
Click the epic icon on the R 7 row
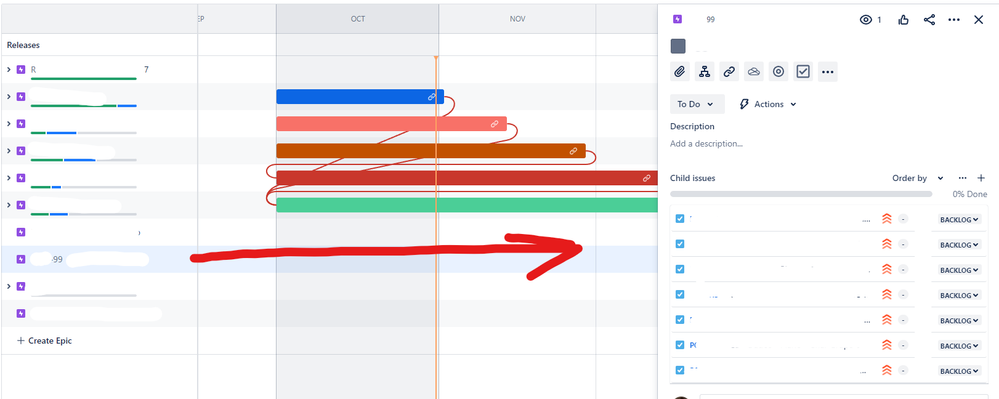[x=21, y=69]
